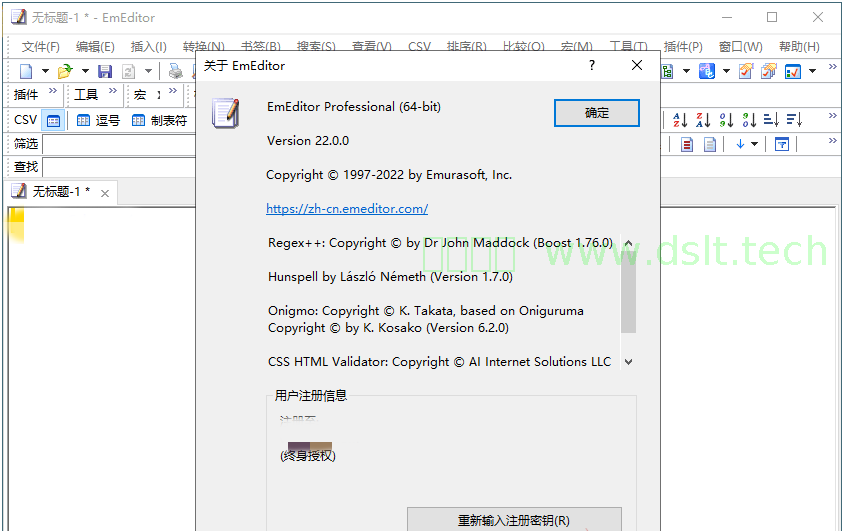Click the blue down arrow icon
Image resolution: width=842 pixels, height=531 pixels.
pos(741,144)
